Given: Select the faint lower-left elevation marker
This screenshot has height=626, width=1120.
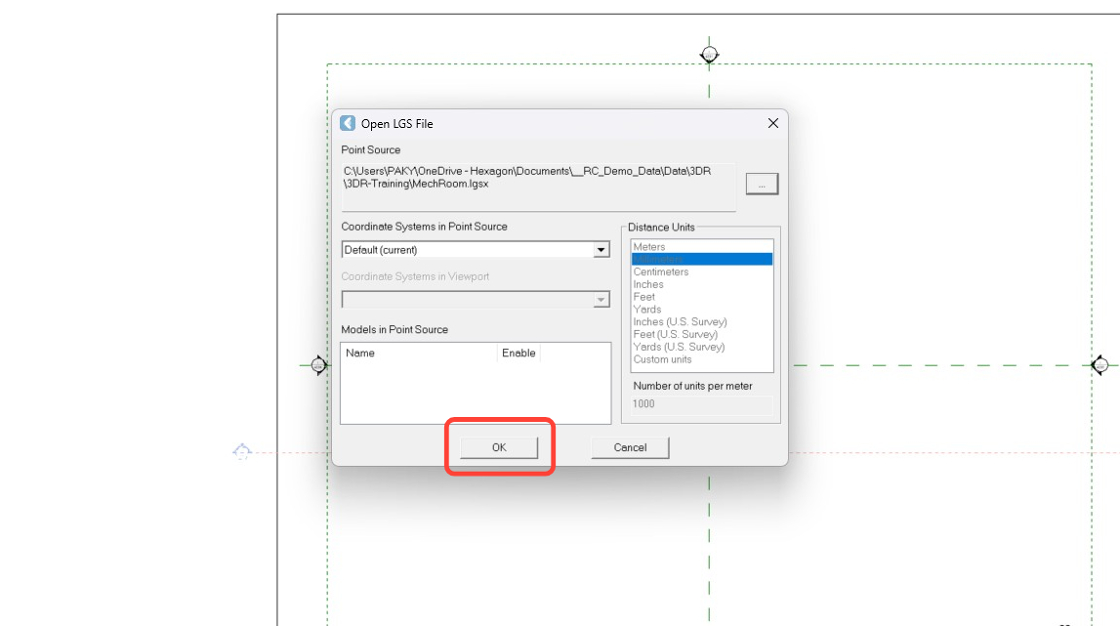Looking at the screenshot, I should (242, 452).
